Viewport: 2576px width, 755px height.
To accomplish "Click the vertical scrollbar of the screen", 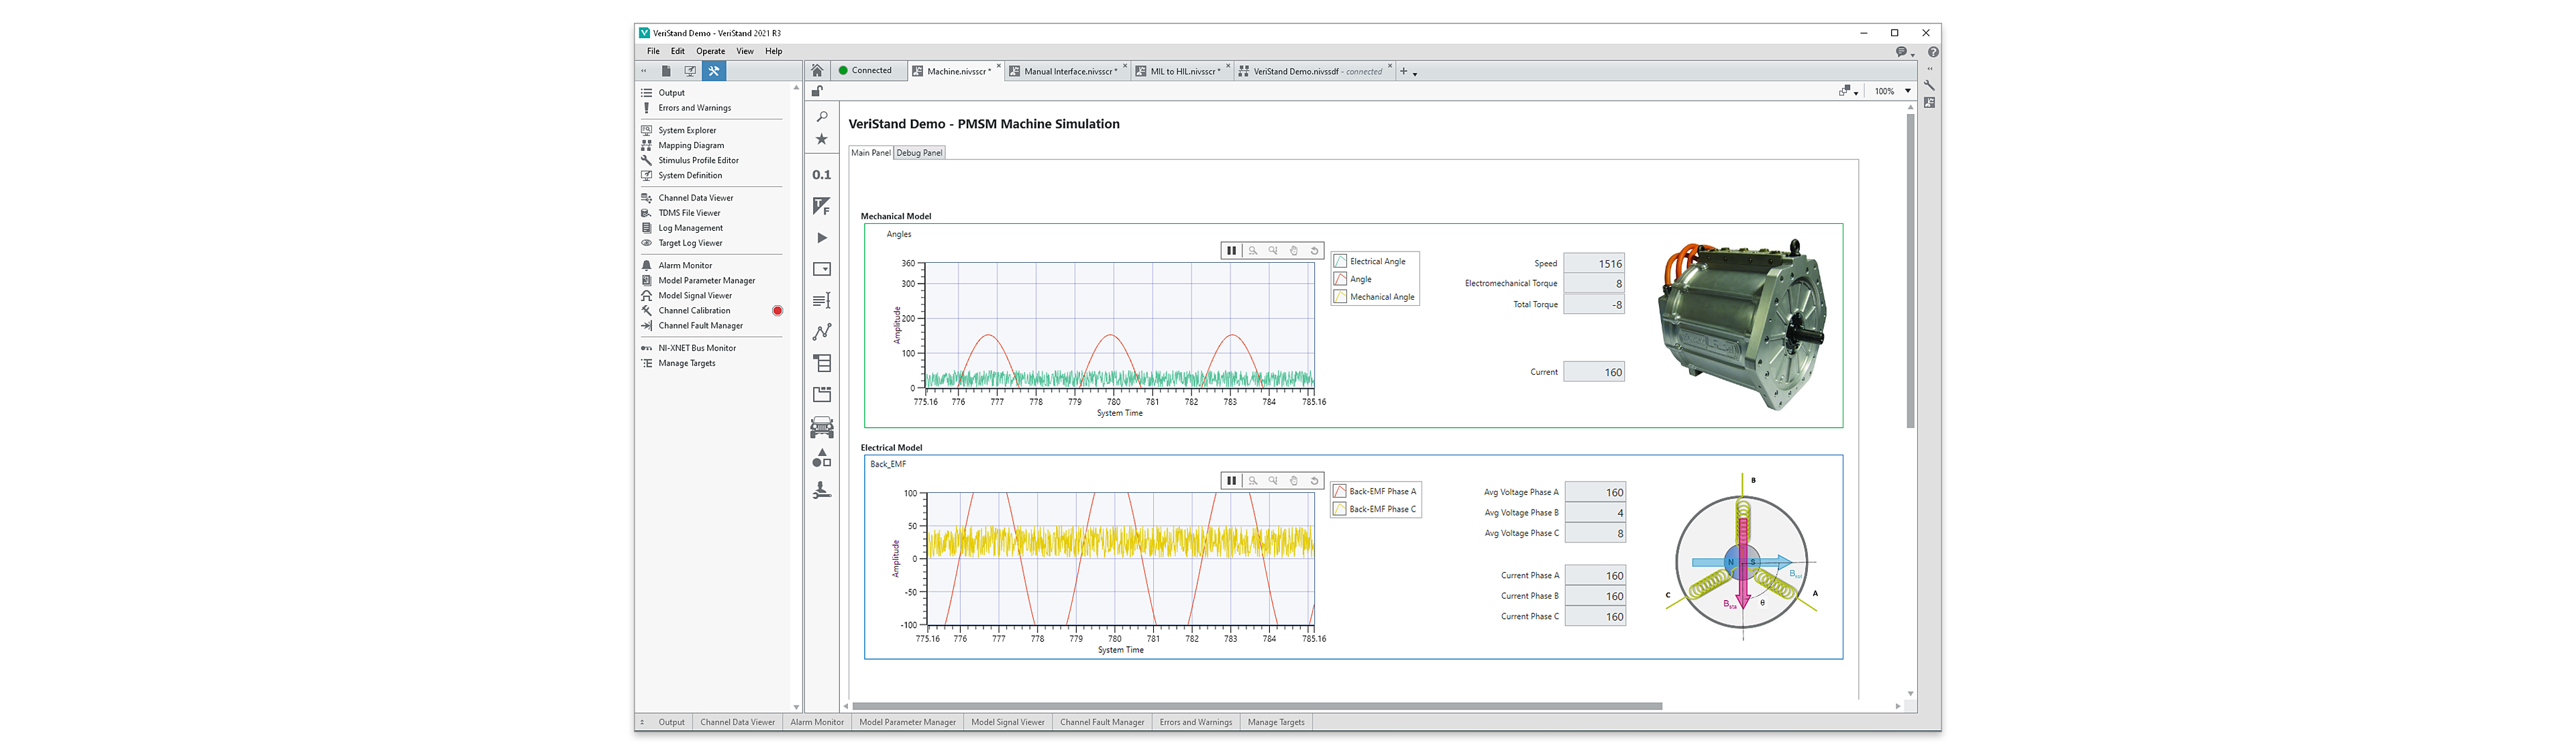I will point(1910,270).
